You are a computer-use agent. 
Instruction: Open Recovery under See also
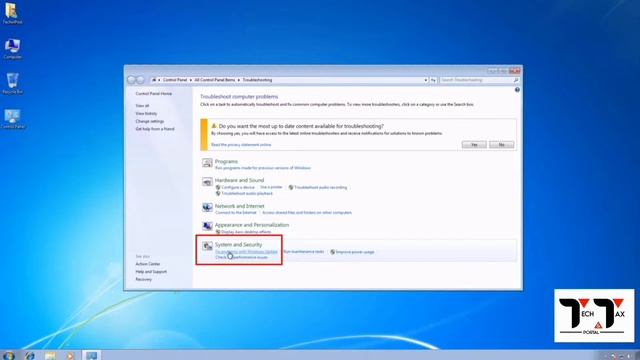pos(143,280)
